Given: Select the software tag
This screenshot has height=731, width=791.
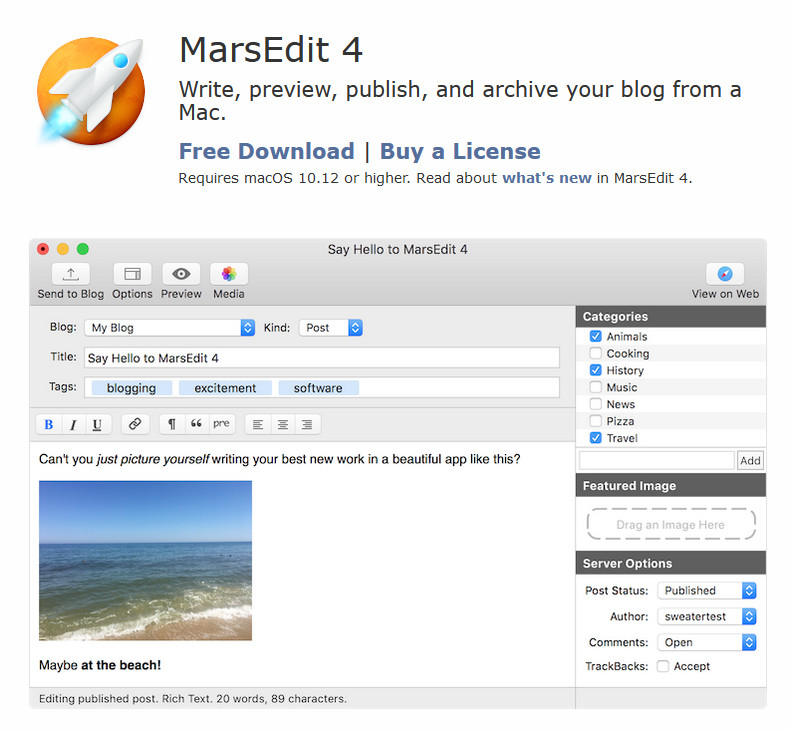Looking at the screenshot, I should click(x=318, y=388).
